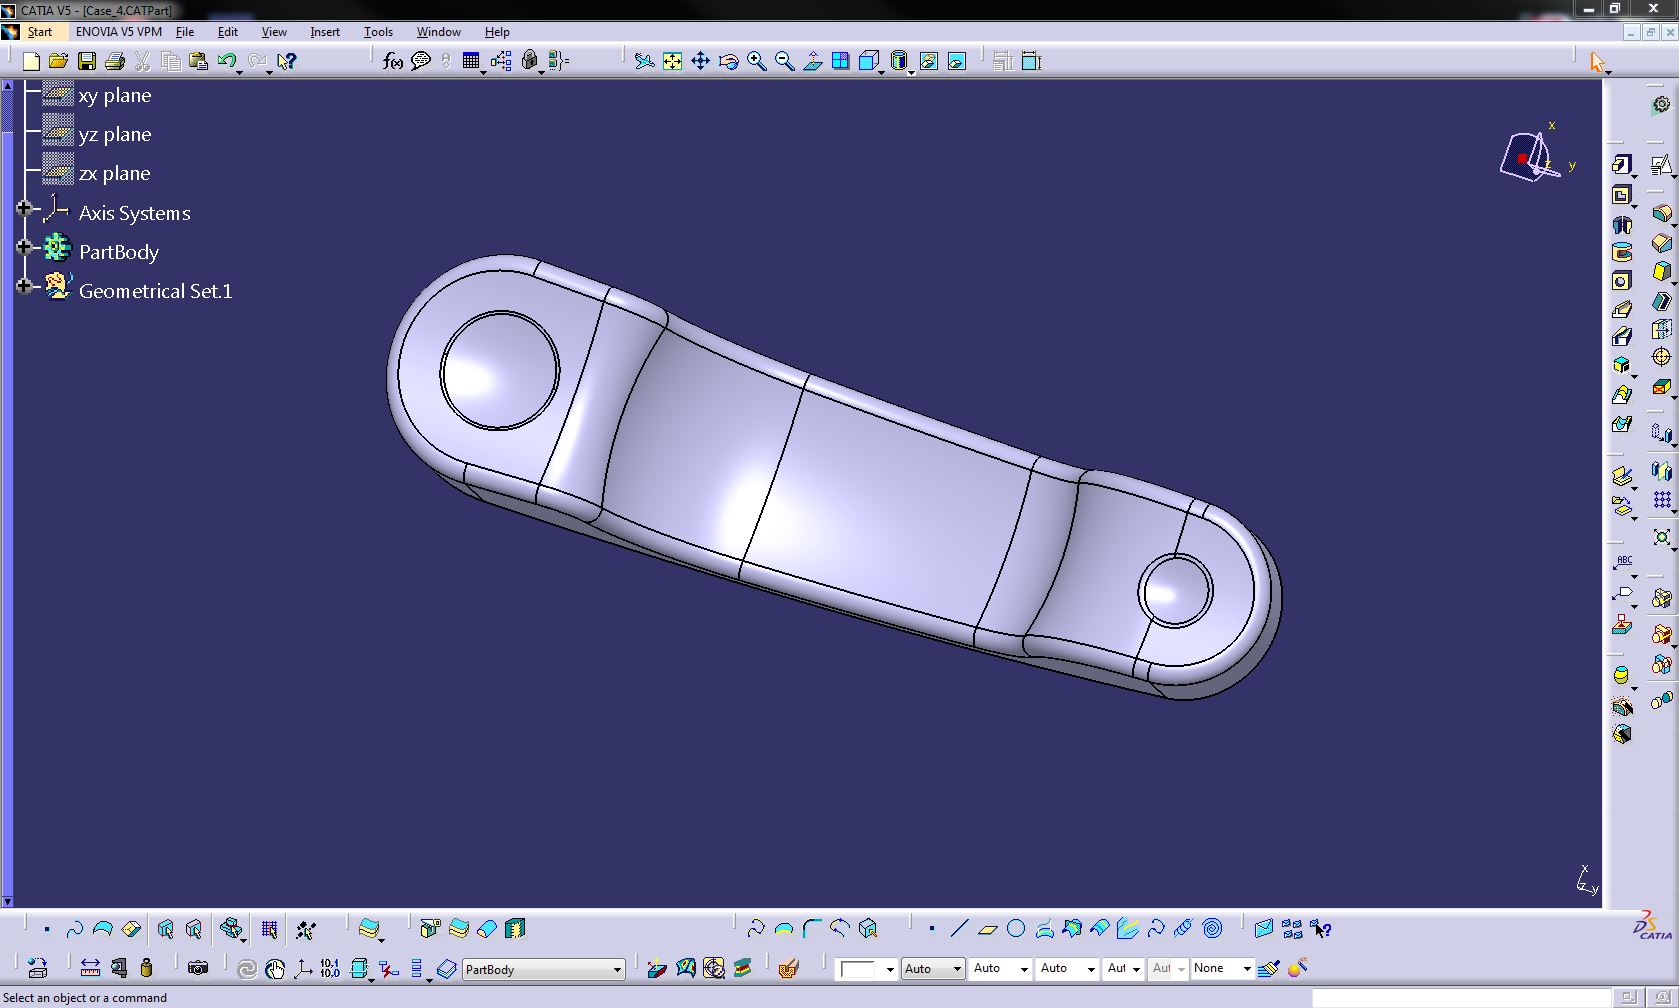Screen dimensions: 1679x1008
Task: Open the Insert menu
Action: (325, 32)
